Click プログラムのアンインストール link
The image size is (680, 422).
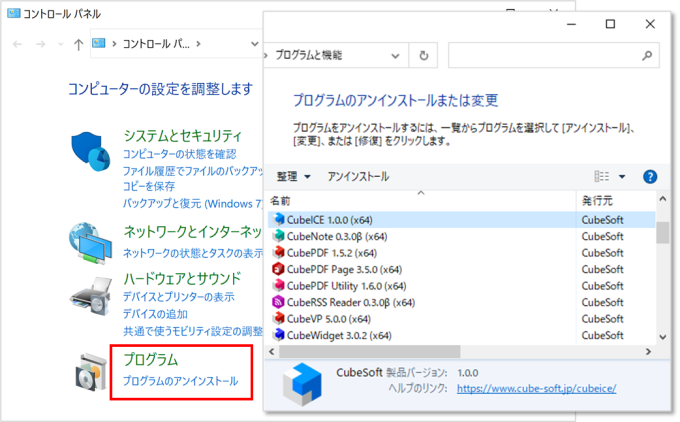pyautogui.click(x=181, y=381)
